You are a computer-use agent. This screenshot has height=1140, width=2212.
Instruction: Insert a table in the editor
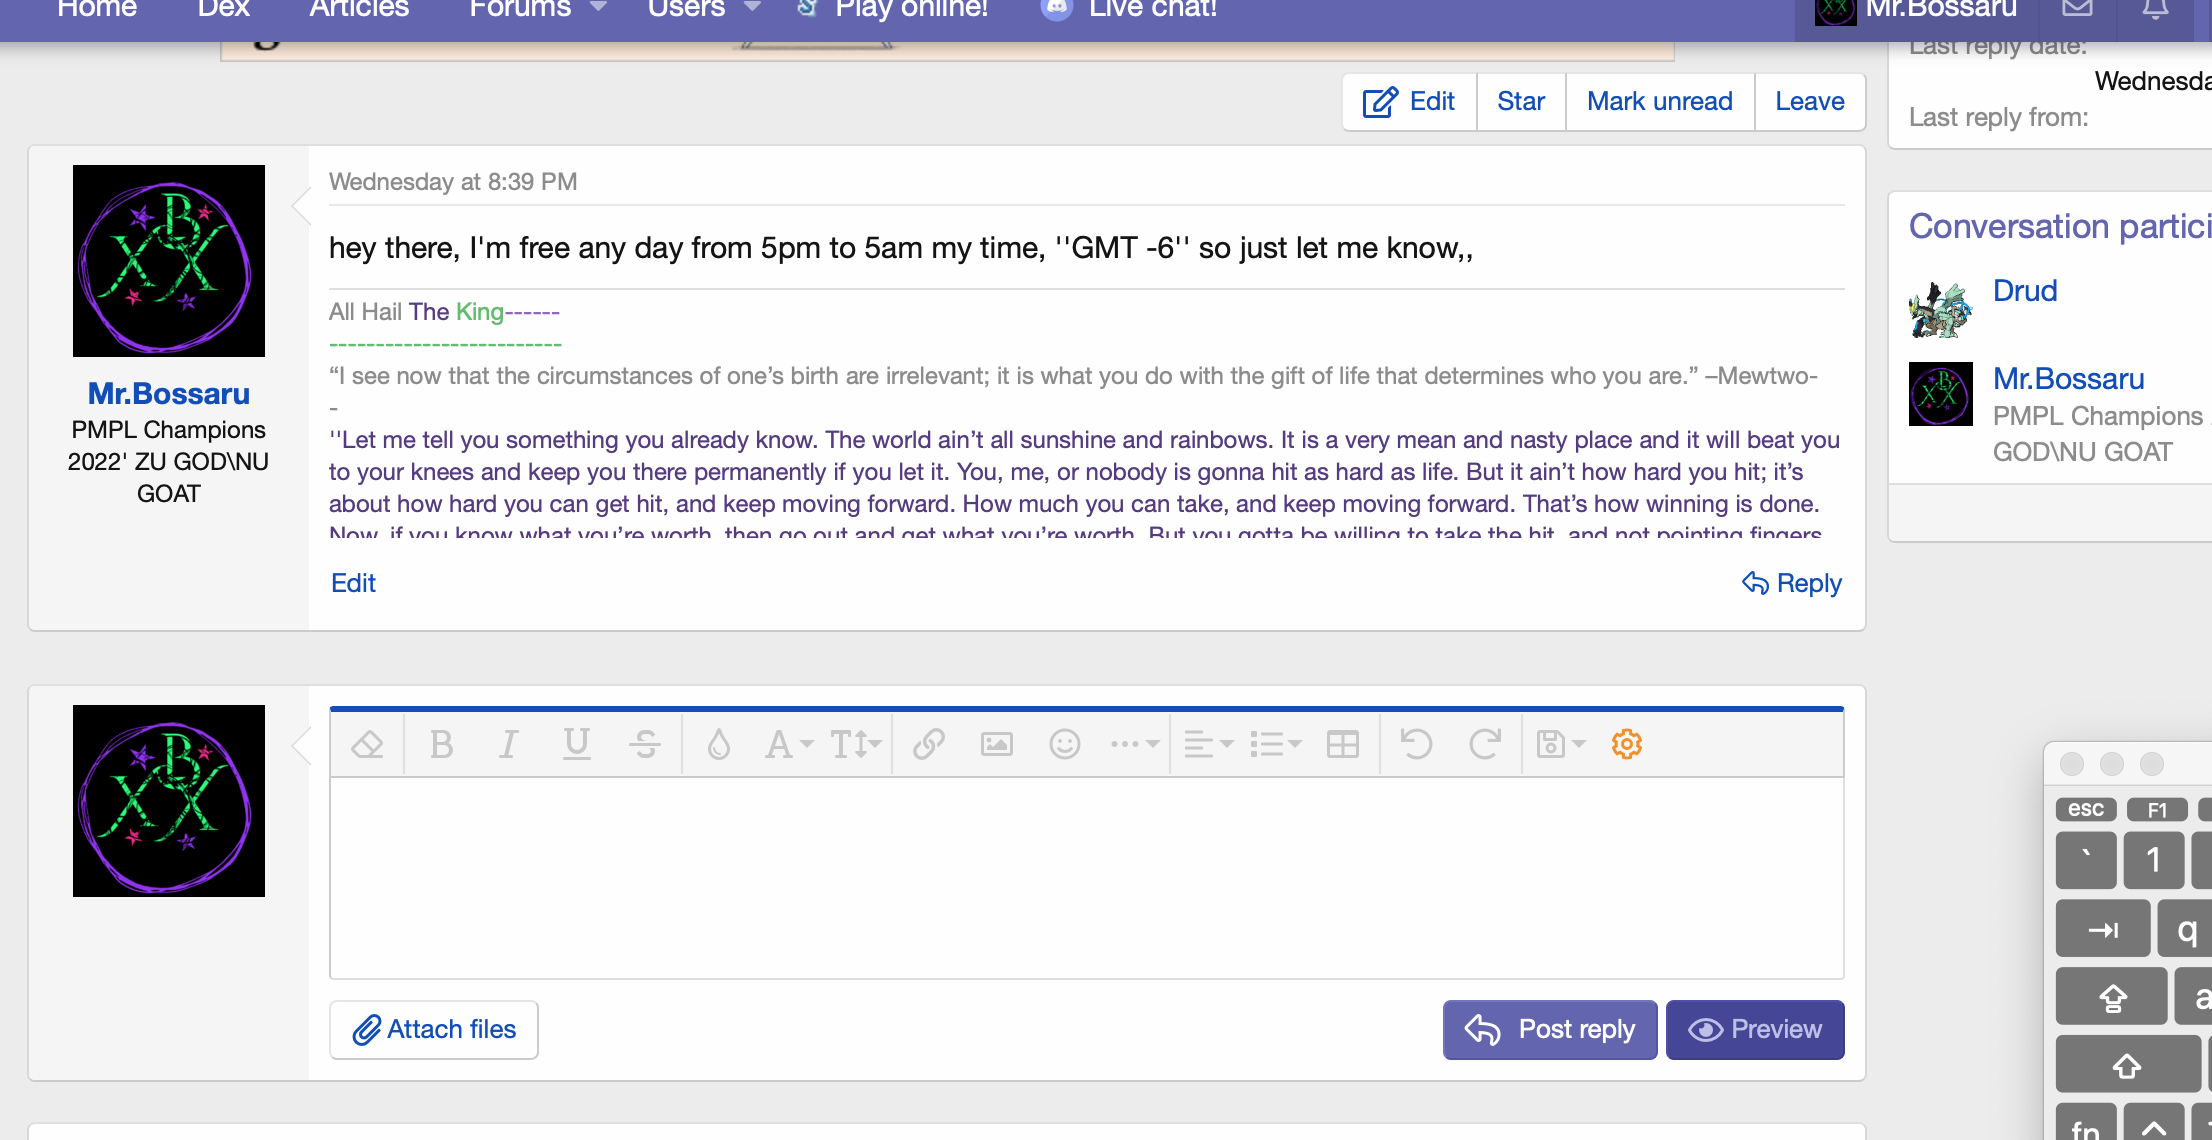coord(1342,745)
